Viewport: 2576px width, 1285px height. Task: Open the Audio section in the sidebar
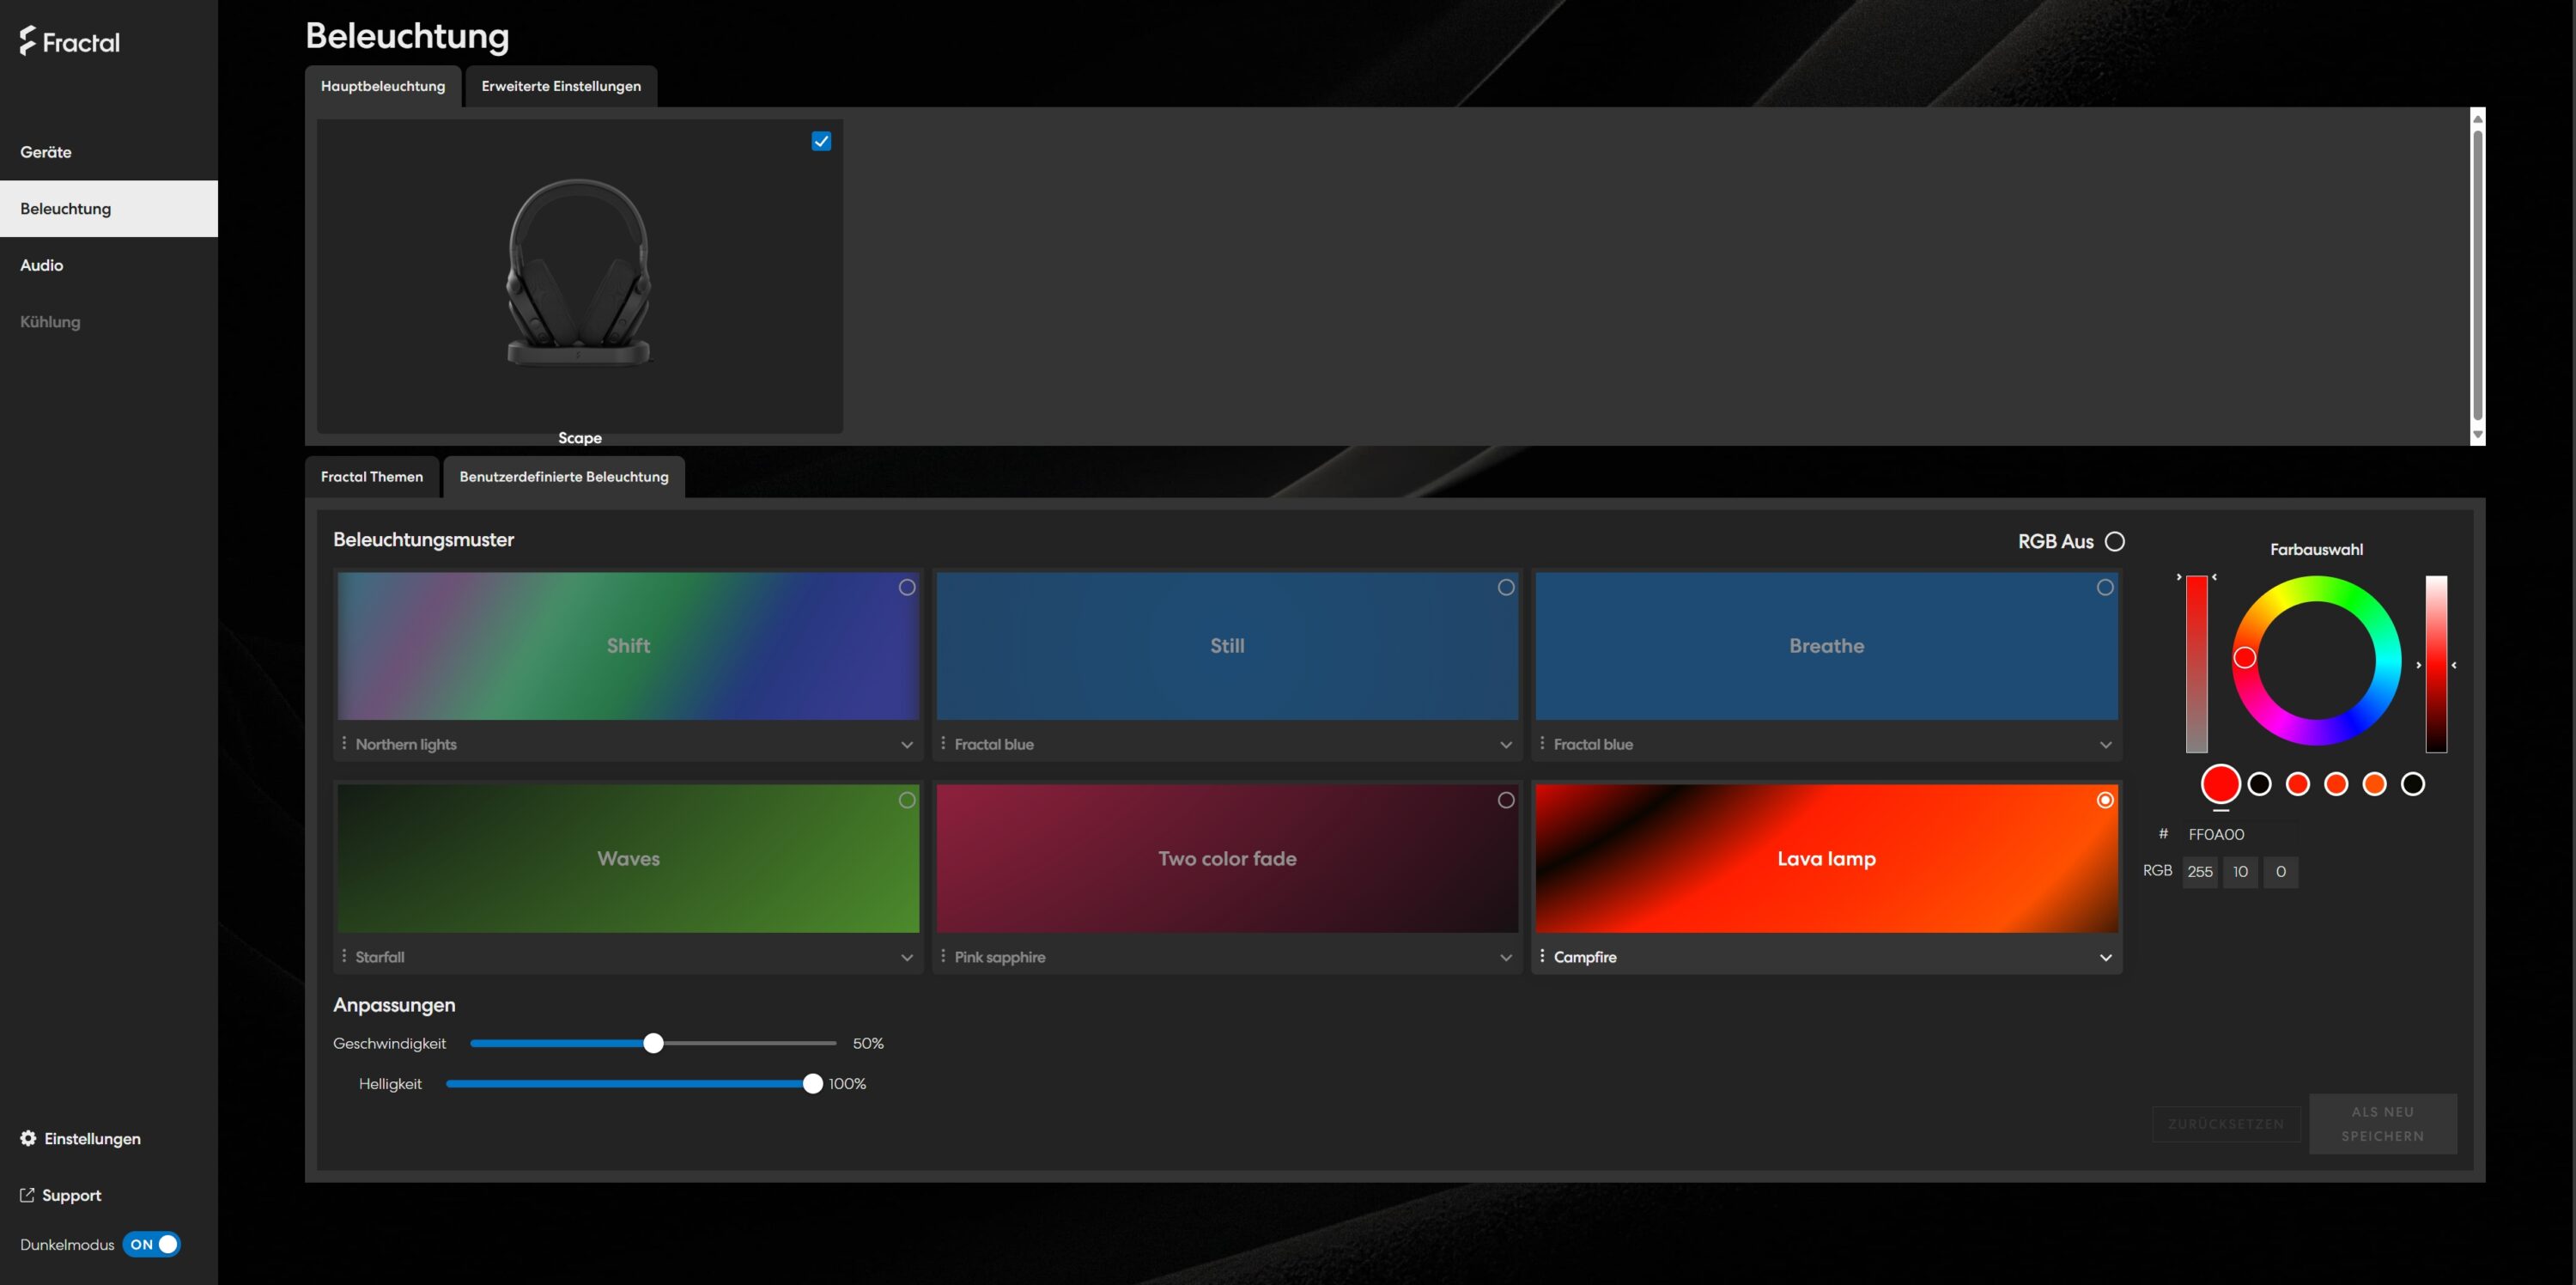(42, 265)
